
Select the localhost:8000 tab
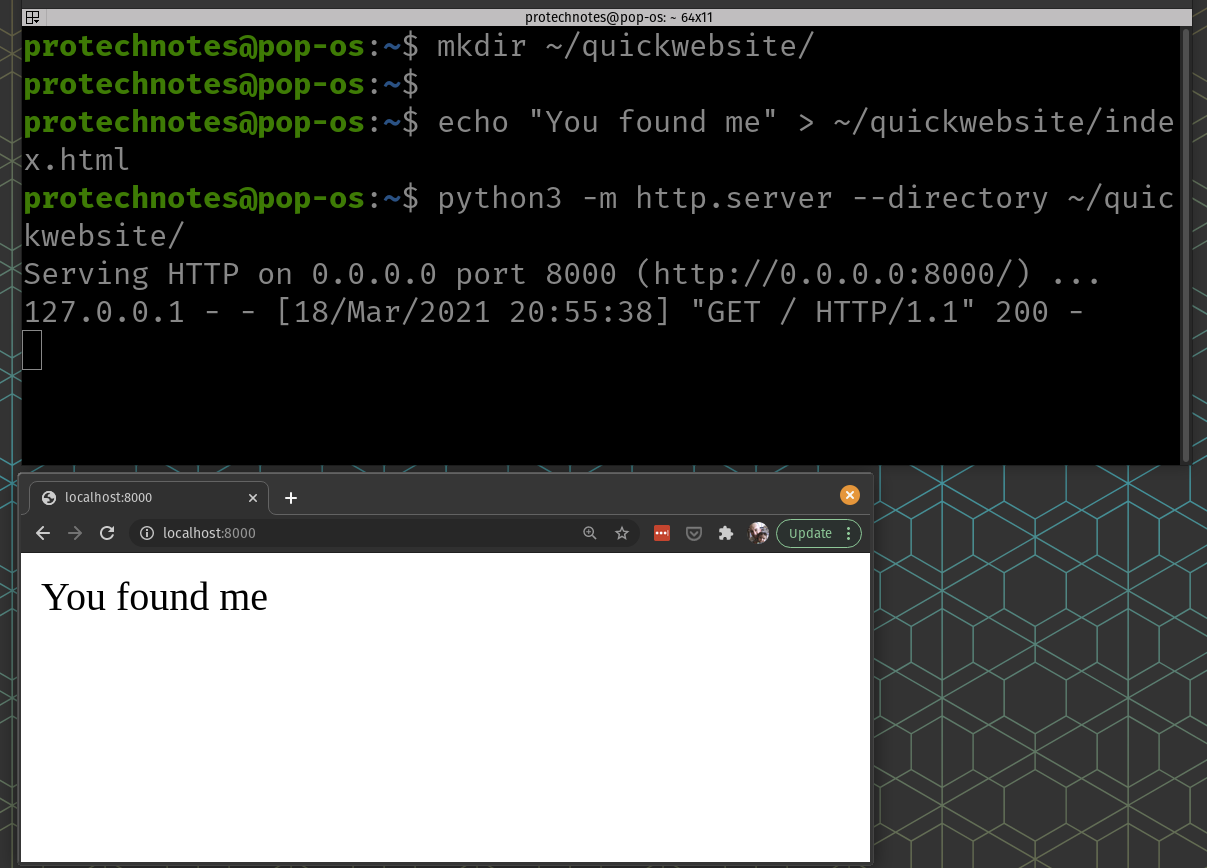(x=149, y=498)
